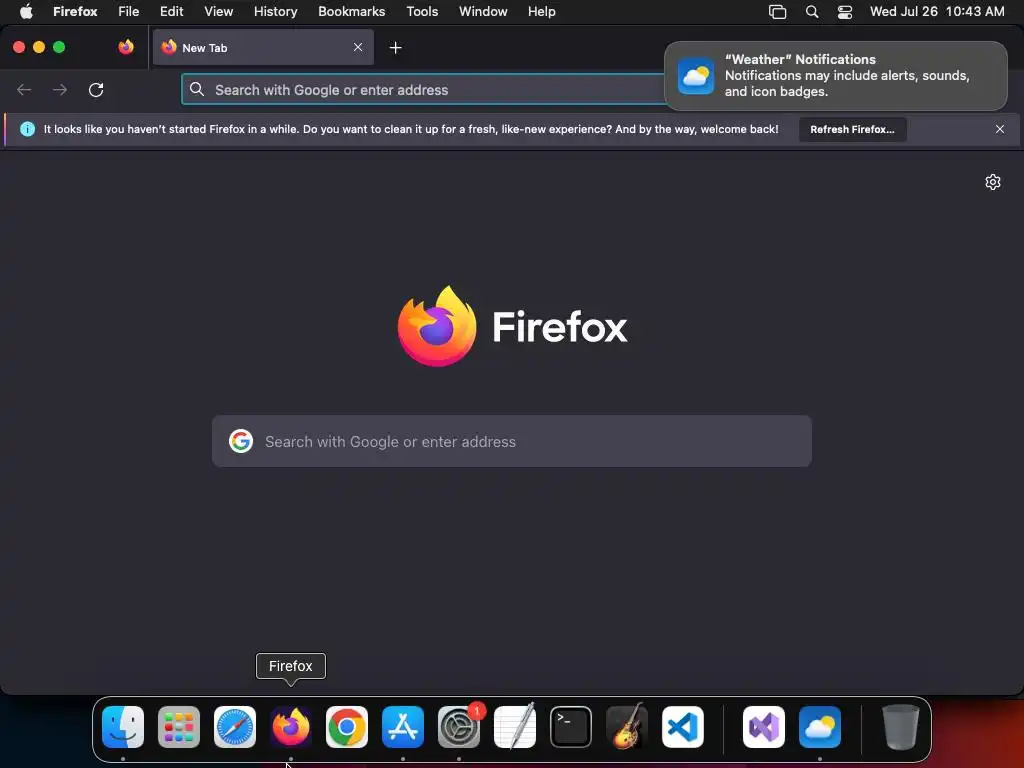
Task: Open the Tools menu
Action: tap(422, 12)
